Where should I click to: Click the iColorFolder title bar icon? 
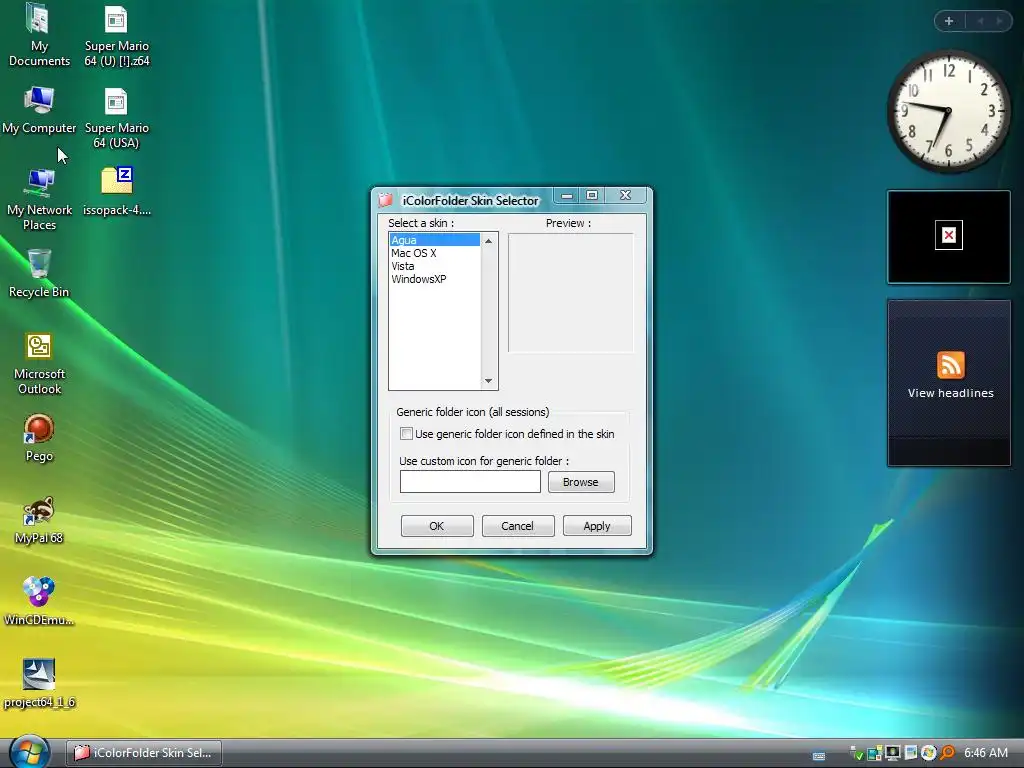click(386, 200)
